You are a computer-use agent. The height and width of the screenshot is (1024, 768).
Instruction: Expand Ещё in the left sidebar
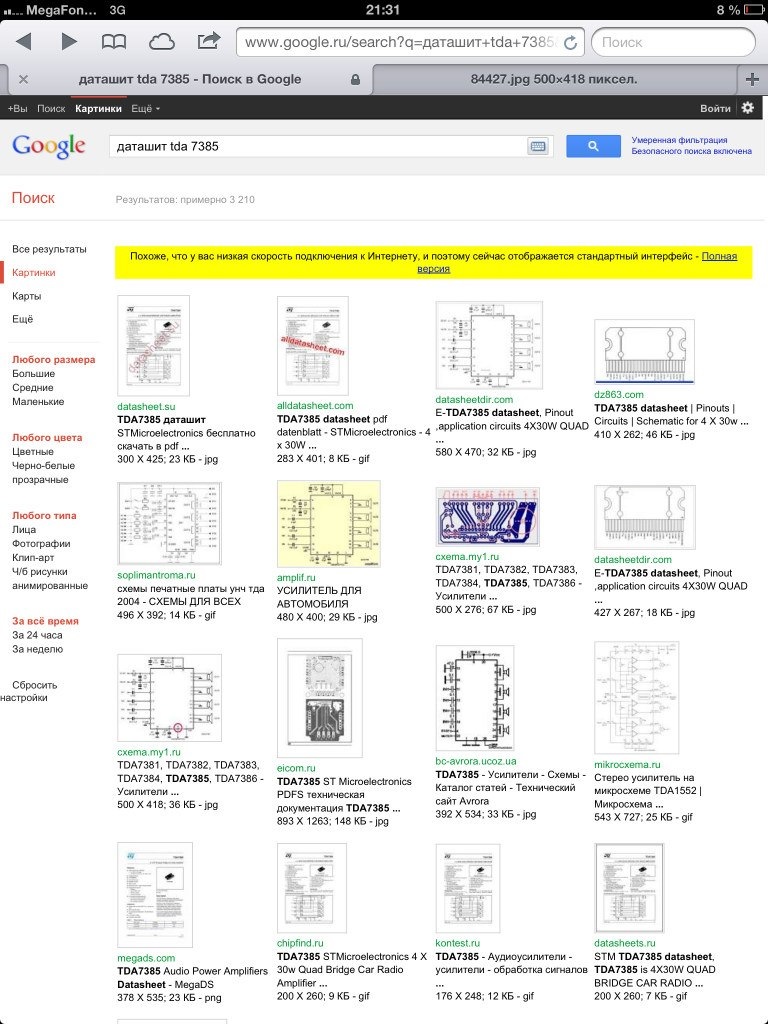(x=22, y=319)
